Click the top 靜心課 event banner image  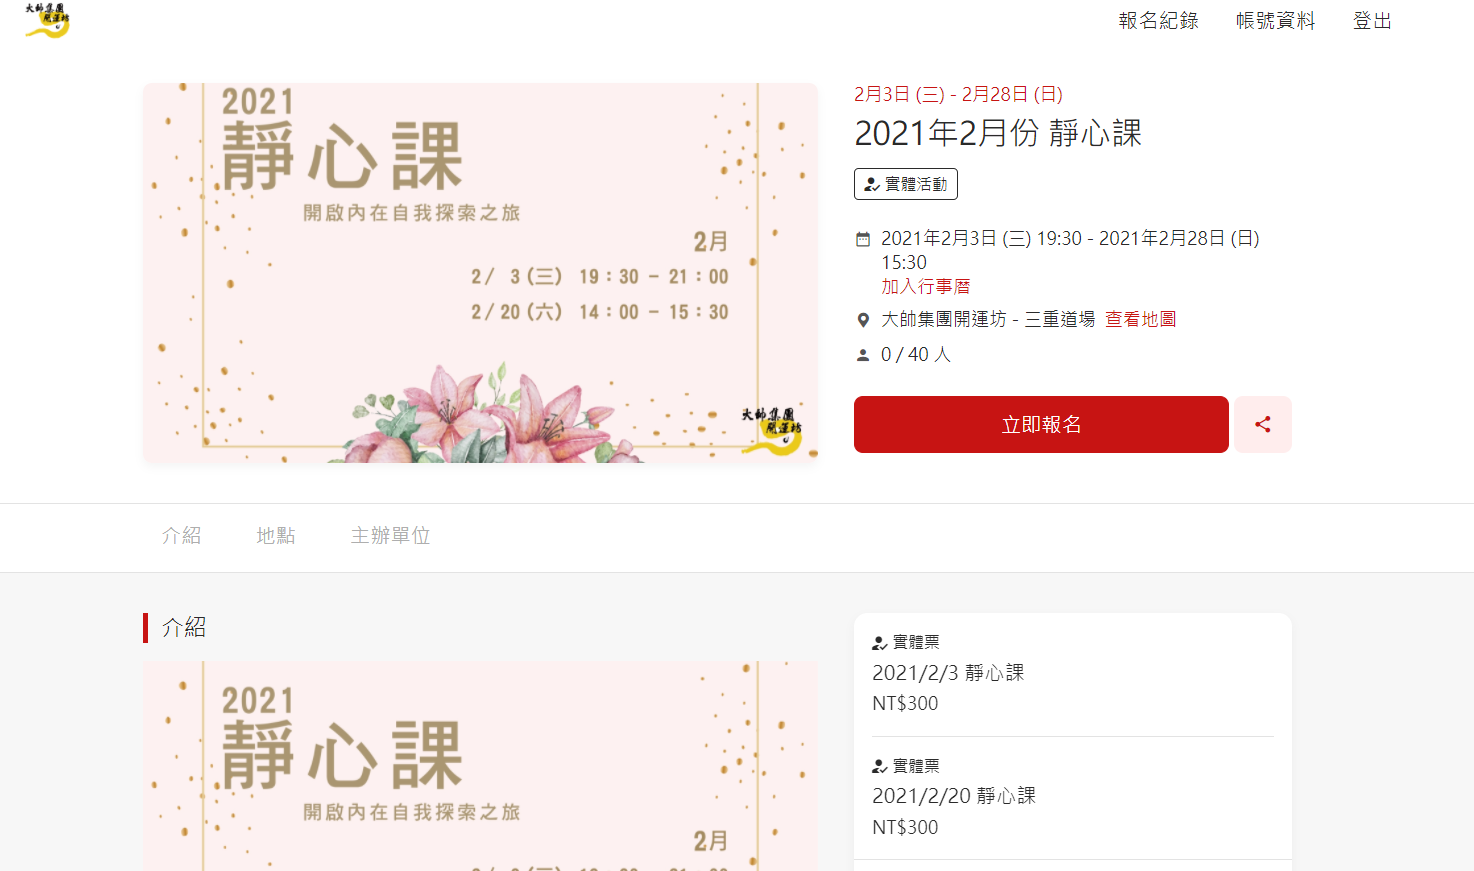click(x=480, y=273)
